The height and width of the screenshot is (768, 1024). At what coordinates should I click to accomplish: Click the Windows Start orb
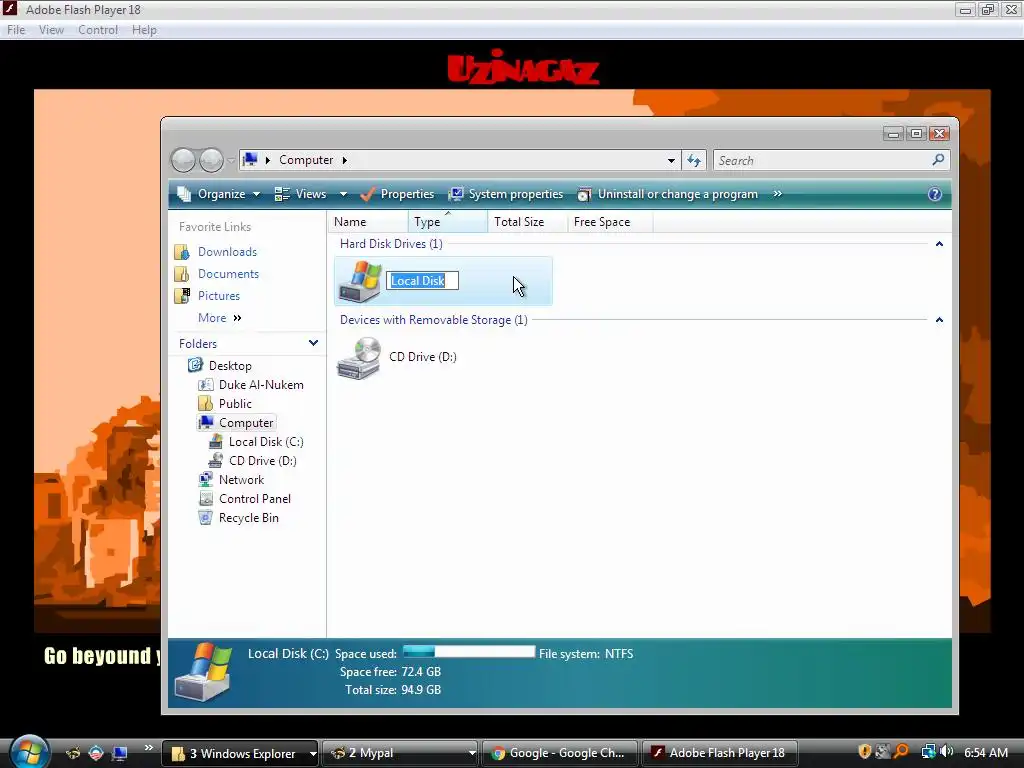29,751
